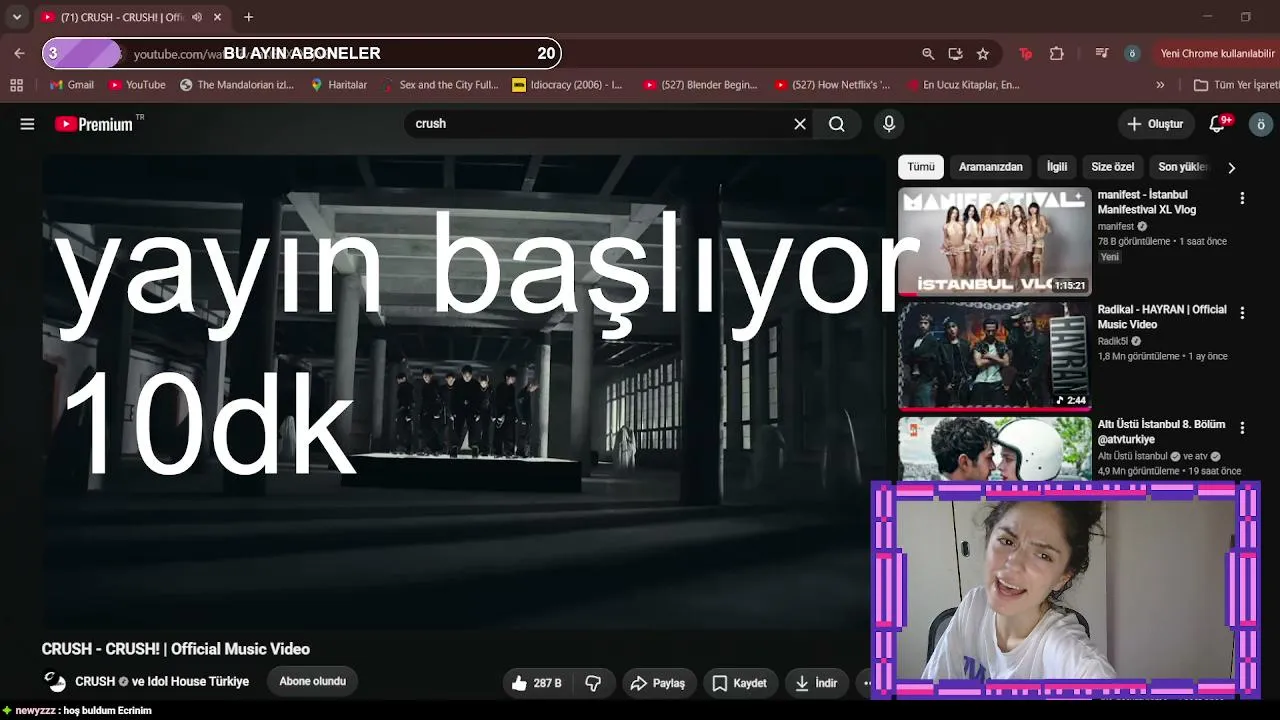Select the İlgili filter chip

[x=1057, y=167]
